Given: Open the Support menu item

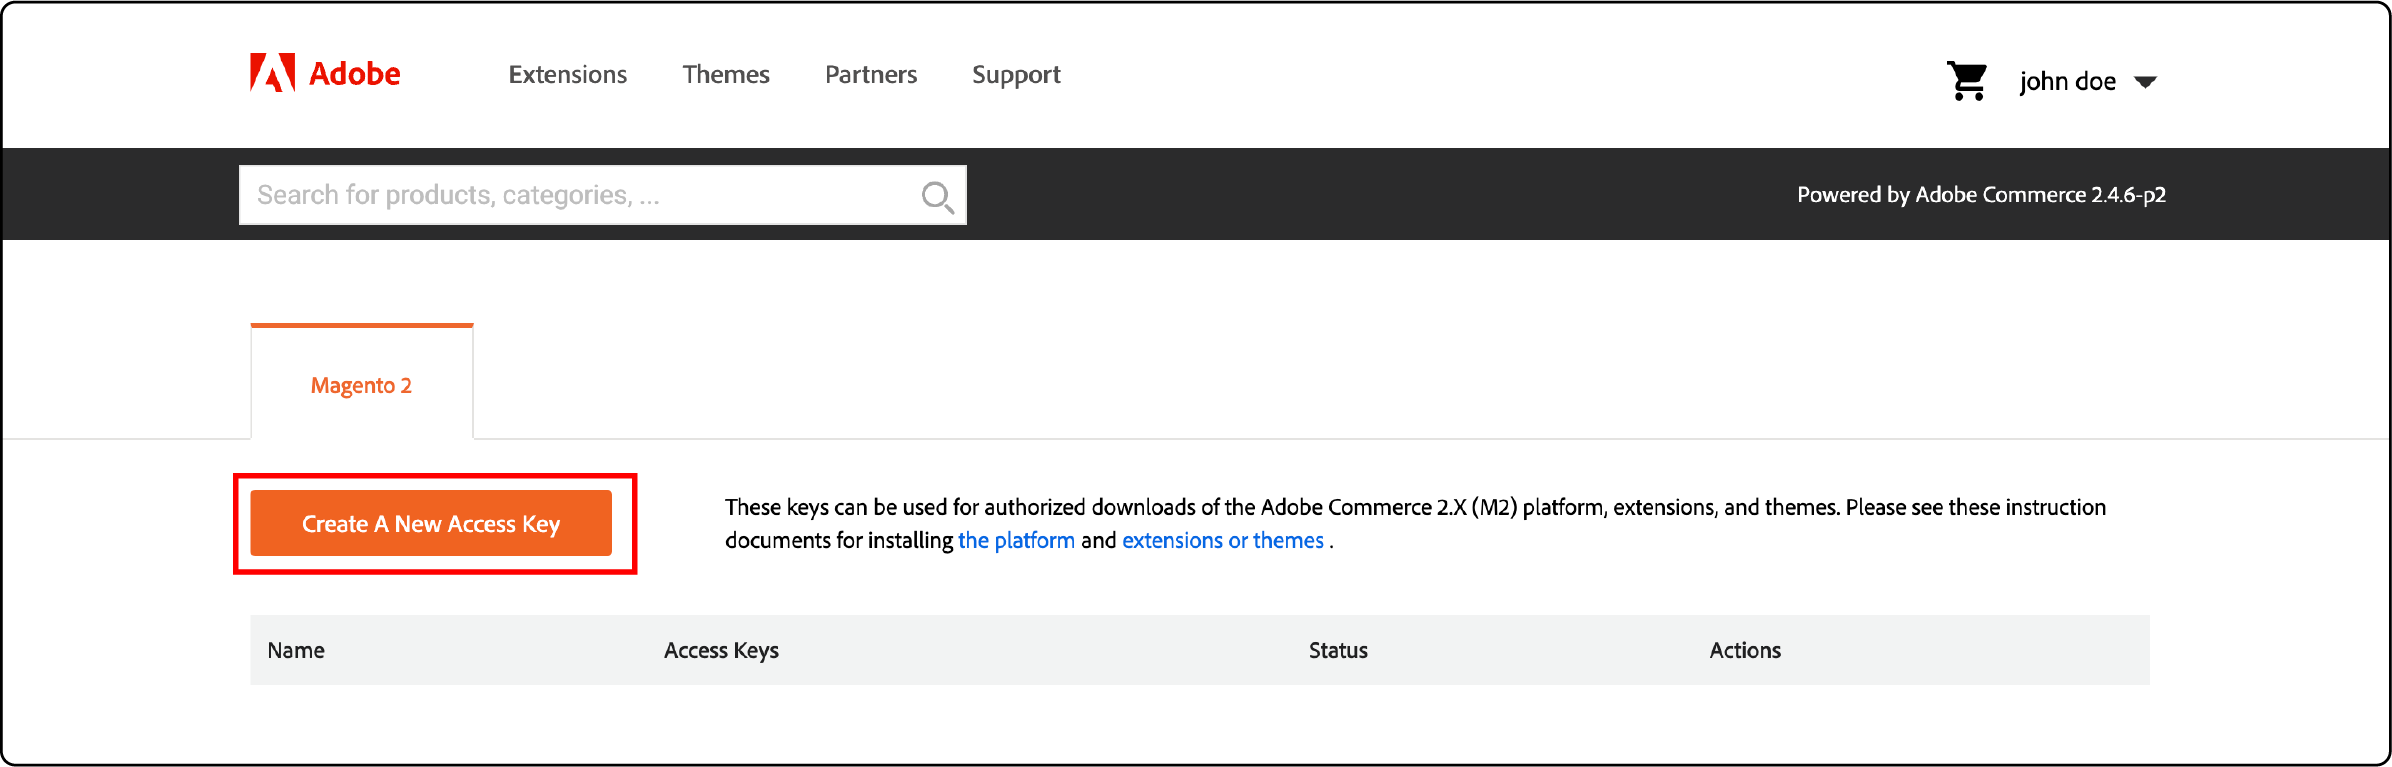Looking at the screenshot, I should tap(1016, 76).
